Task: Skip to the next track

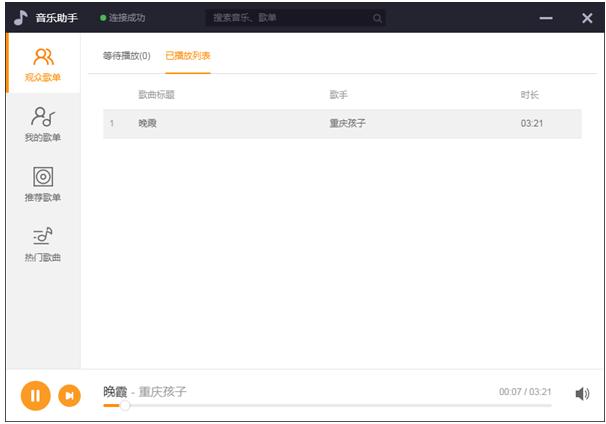Action: coord(70,395)
